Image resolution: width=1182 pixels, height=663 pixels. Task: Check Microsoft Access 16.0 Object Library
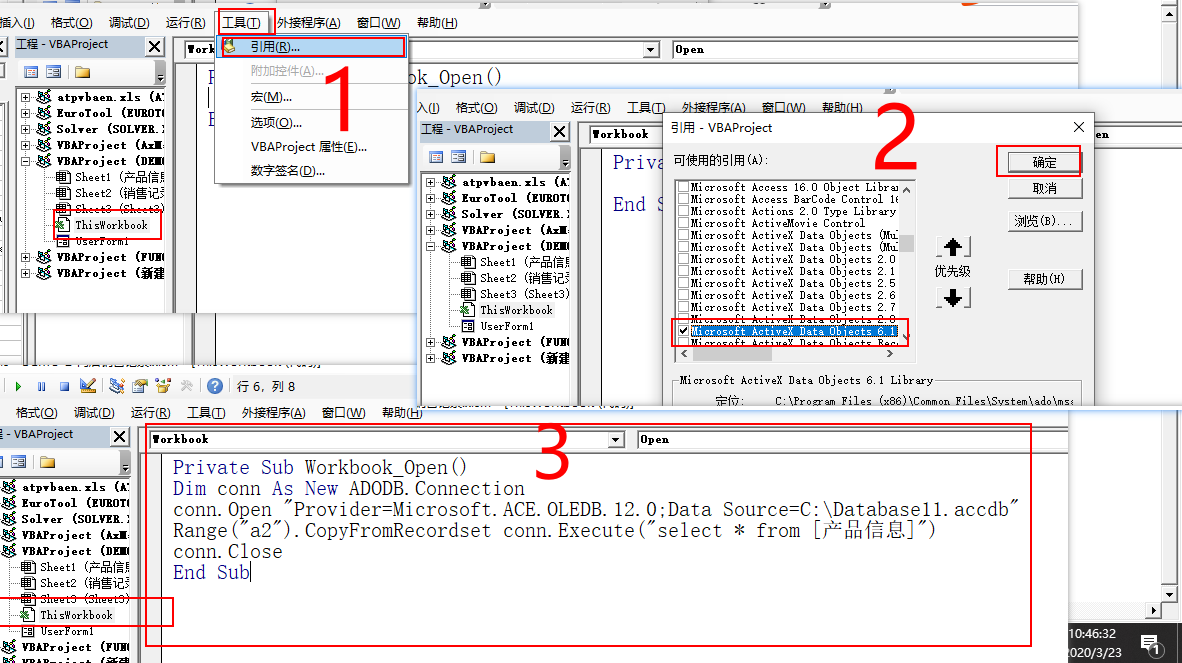click(x=684, y=185)
